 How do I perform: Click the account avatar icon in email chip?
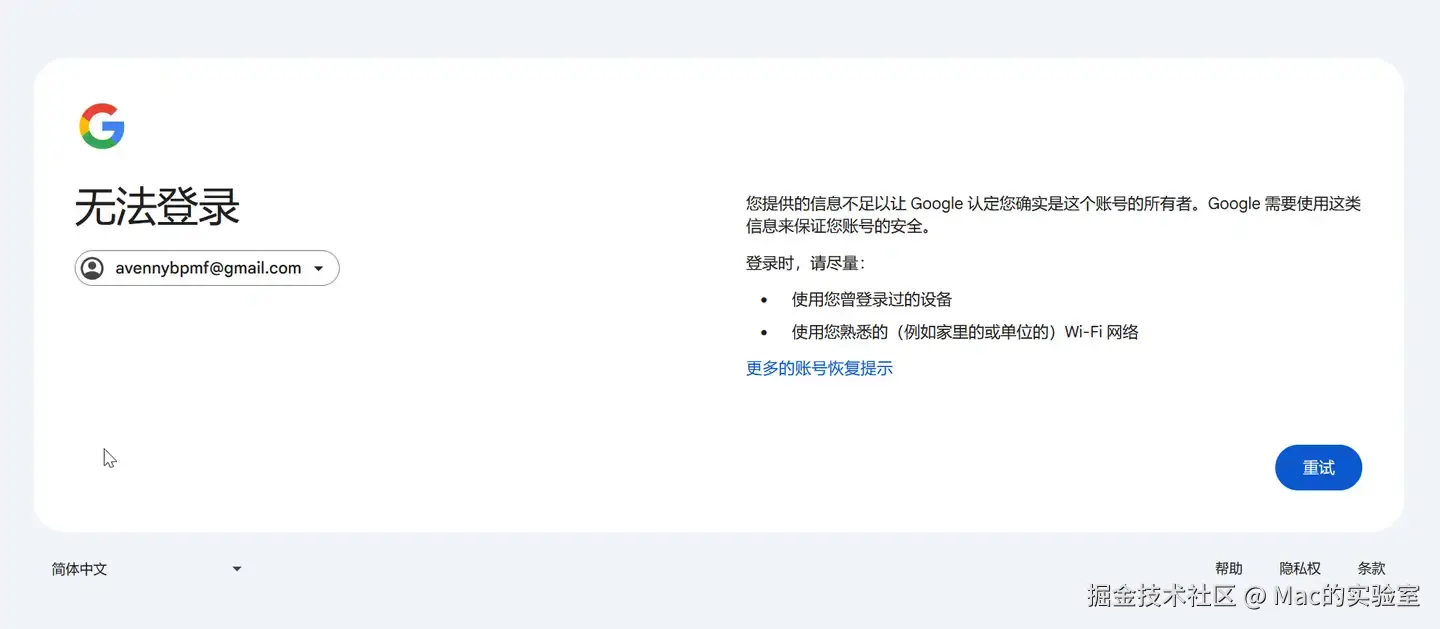tap(92, 268)
